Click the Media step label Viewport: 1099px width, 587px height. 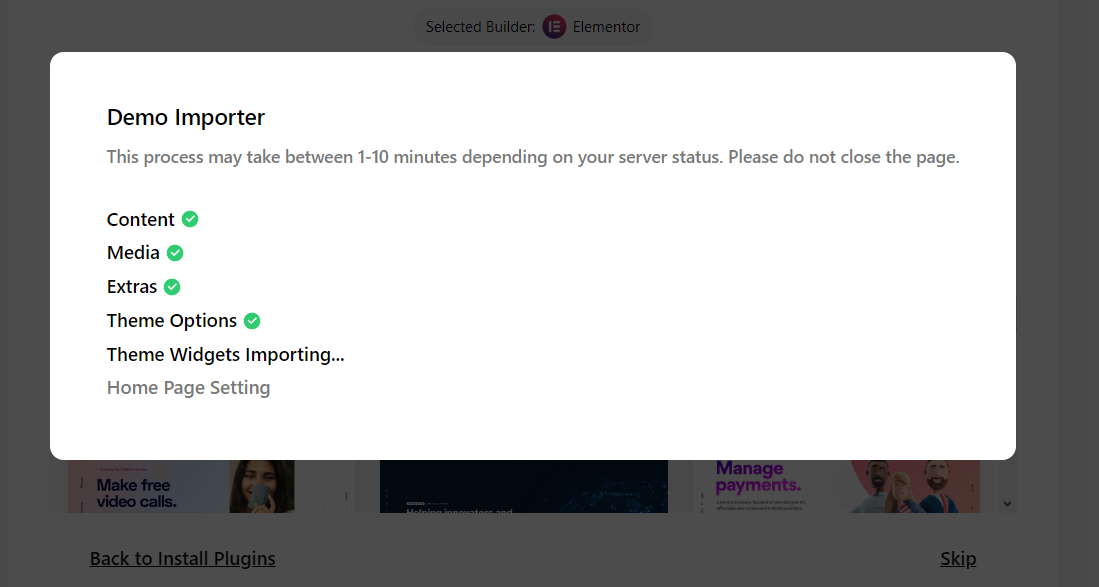pyautogui.click(x=133, y=253)
